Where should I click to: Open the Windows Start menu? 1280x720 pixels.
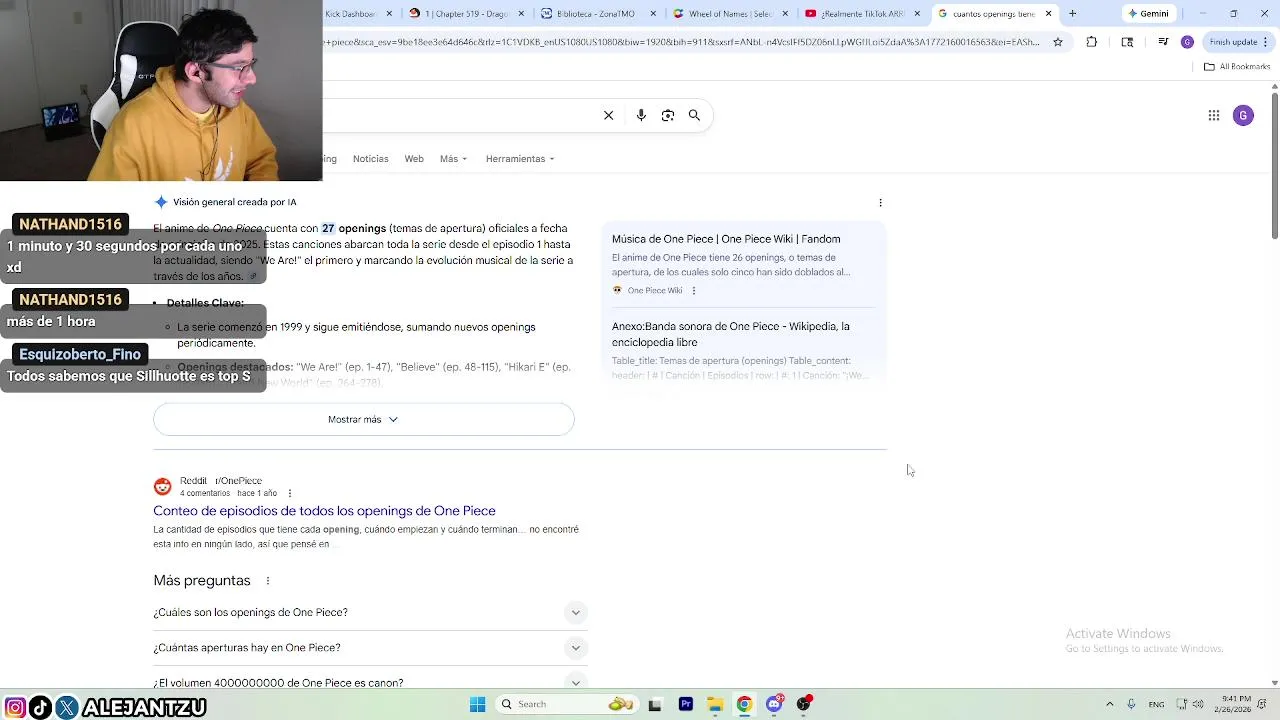coord(477,704)
